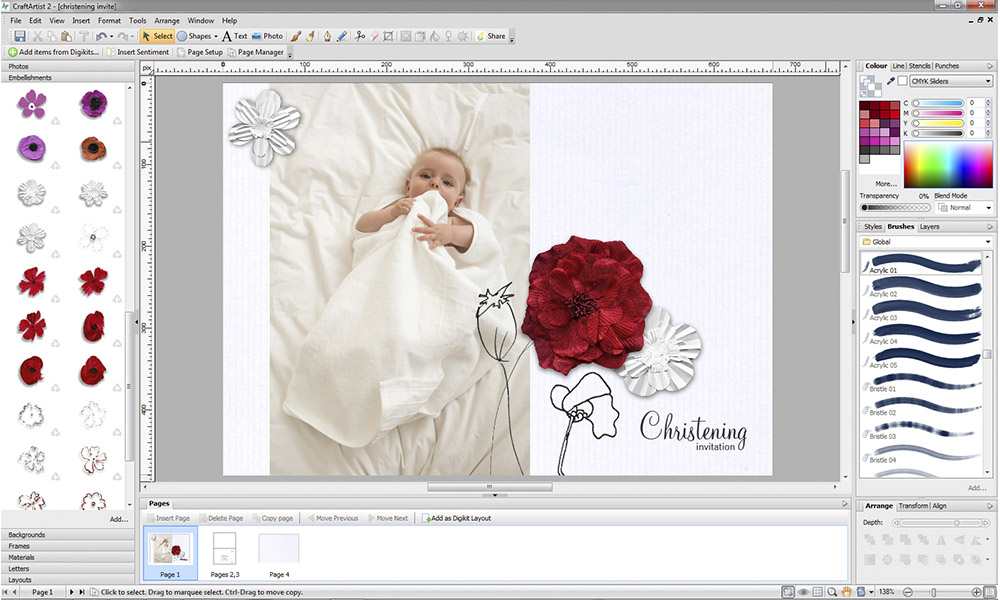Select the paintbrush tool in the toolbar

[297, 36]
